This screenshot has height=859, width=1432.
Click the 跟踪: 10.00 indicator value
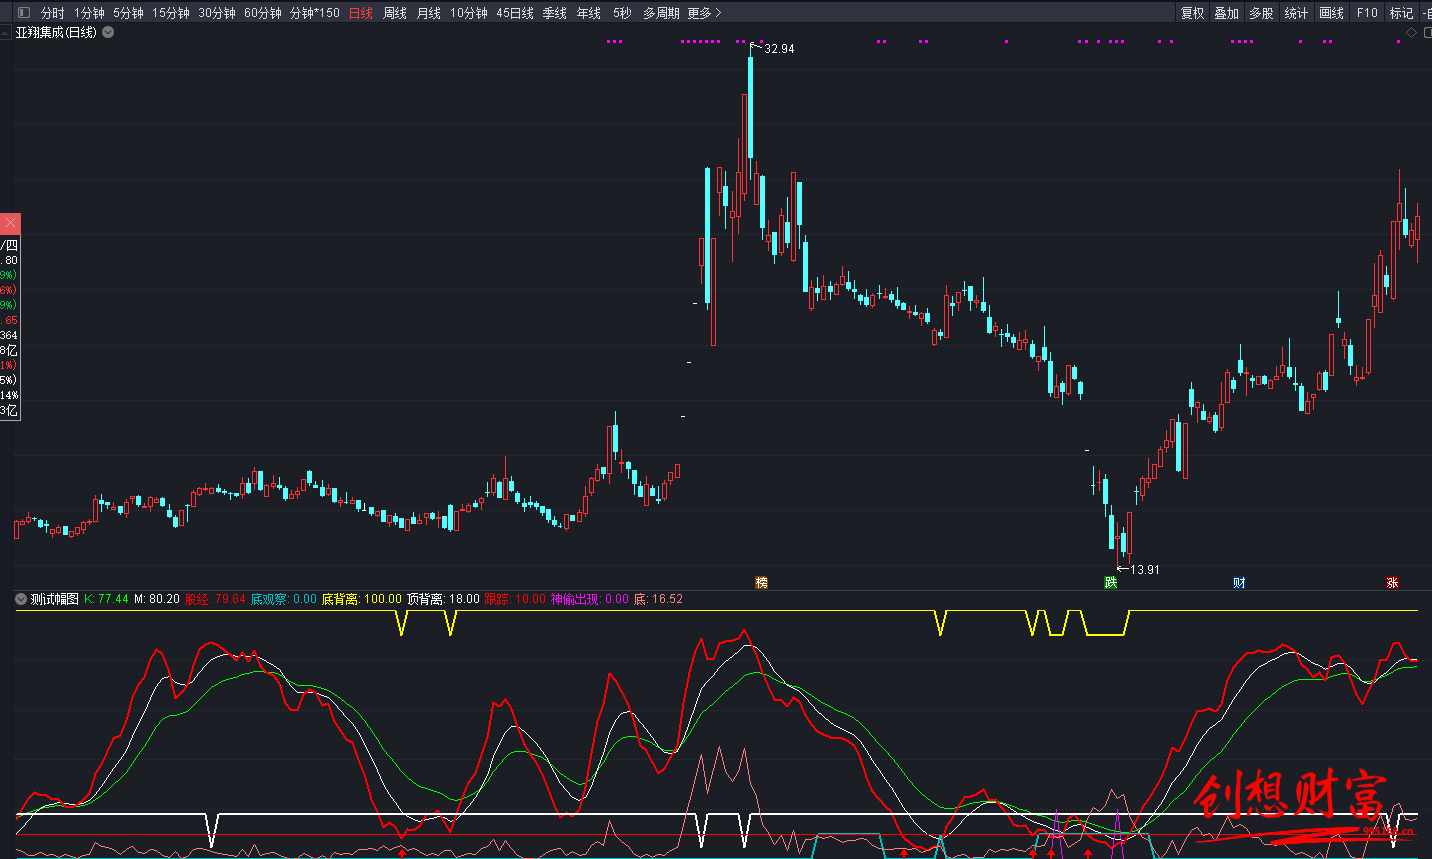(515, 599)
